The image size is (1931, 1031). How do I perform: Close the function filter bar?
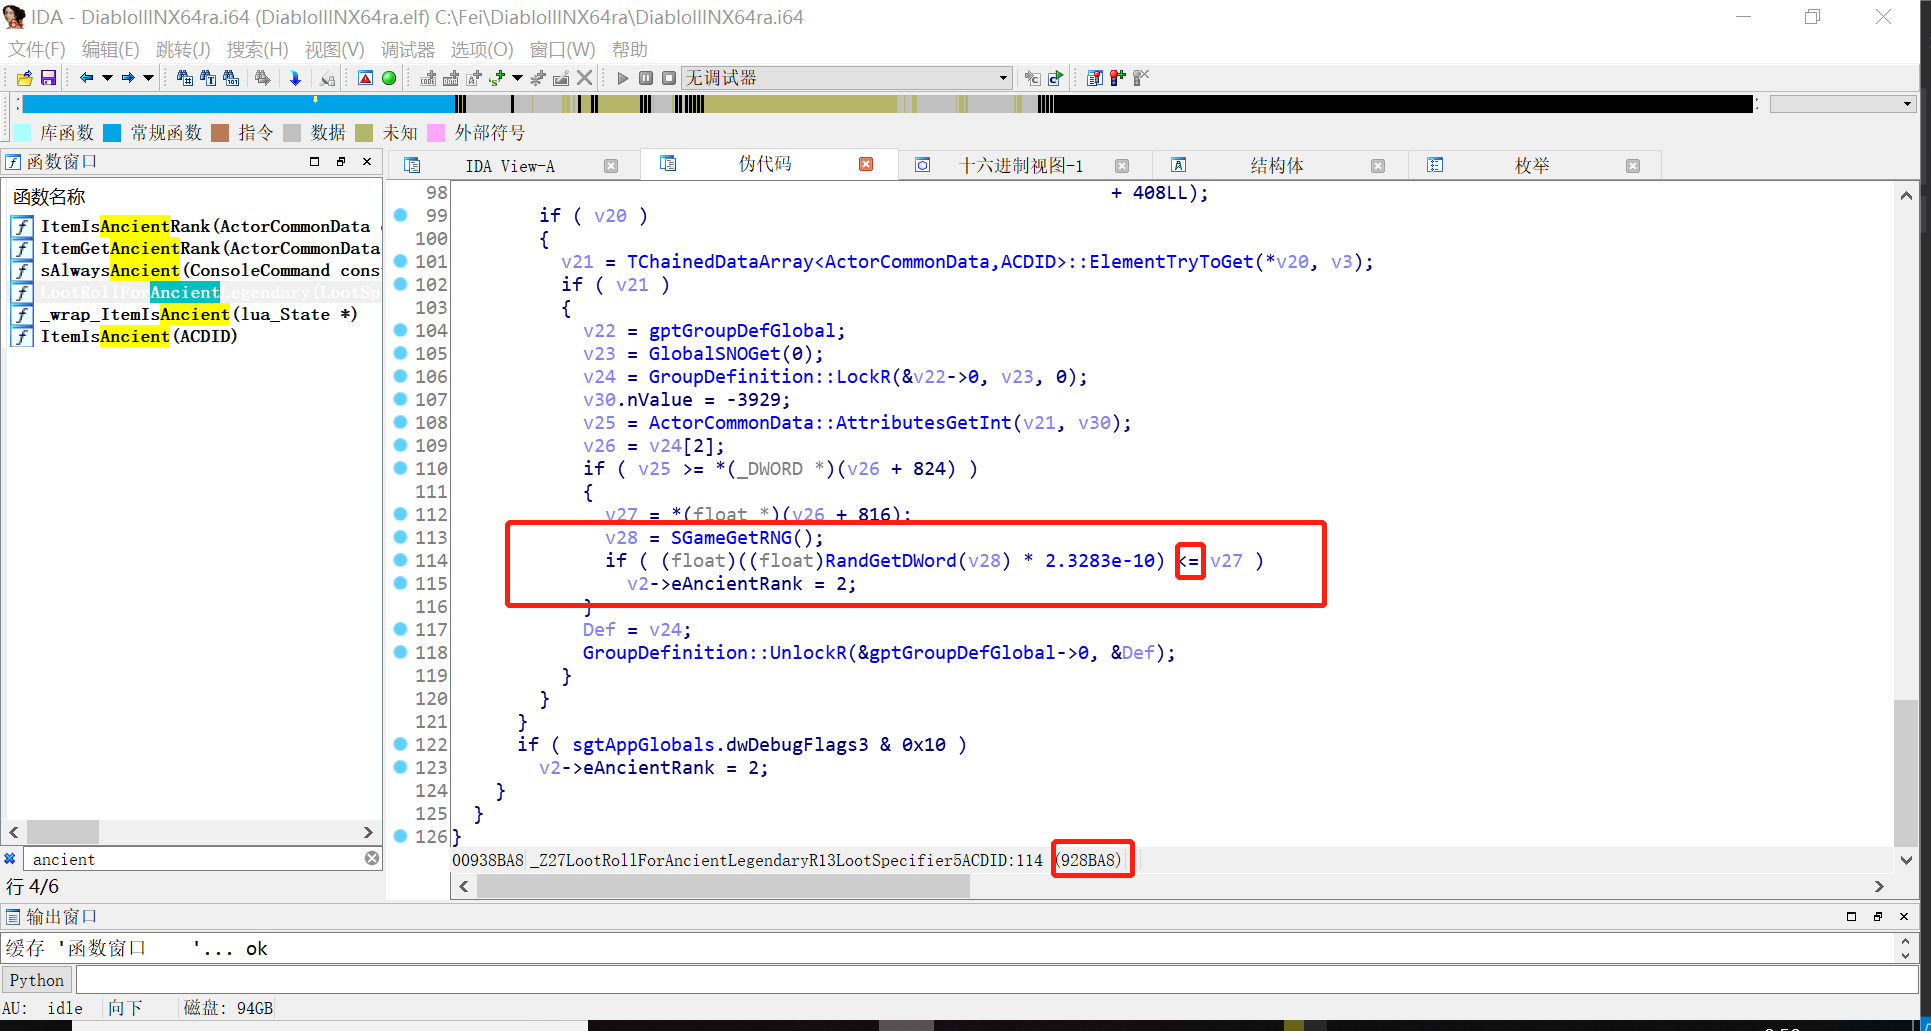(10, 858)
